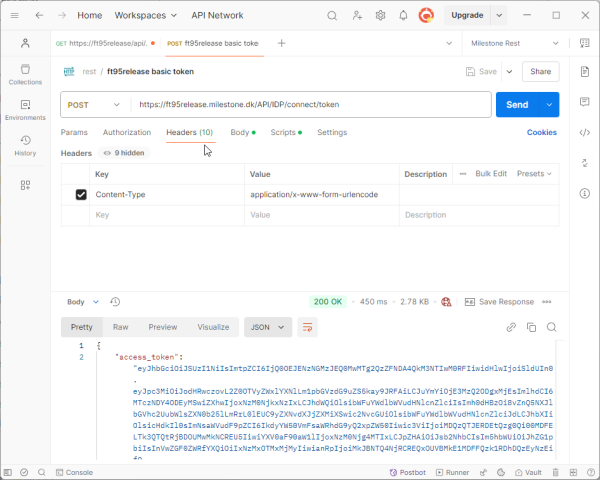Show the 9 hidden headers
600x480 pixels.
(122, 153)
